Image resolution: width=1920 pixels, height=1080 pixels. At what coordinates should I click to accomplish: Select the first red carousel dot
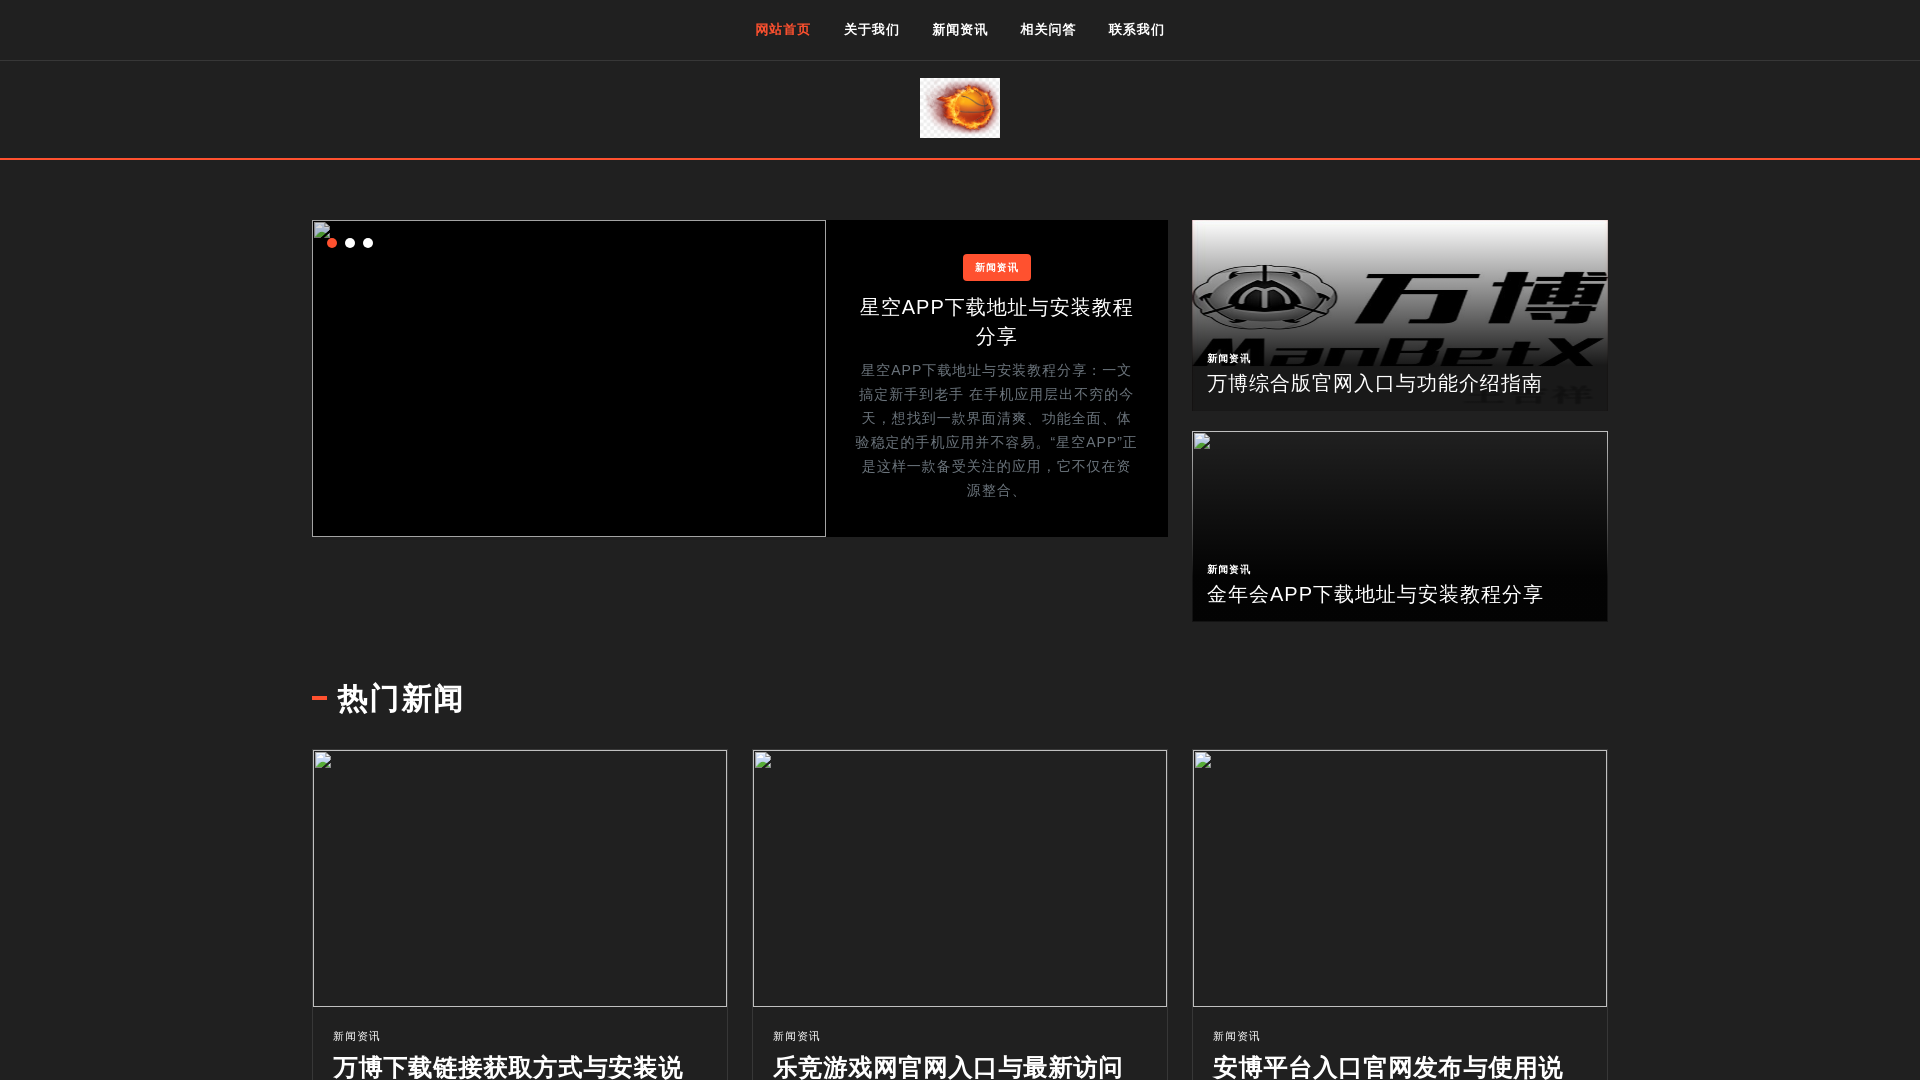332,243
